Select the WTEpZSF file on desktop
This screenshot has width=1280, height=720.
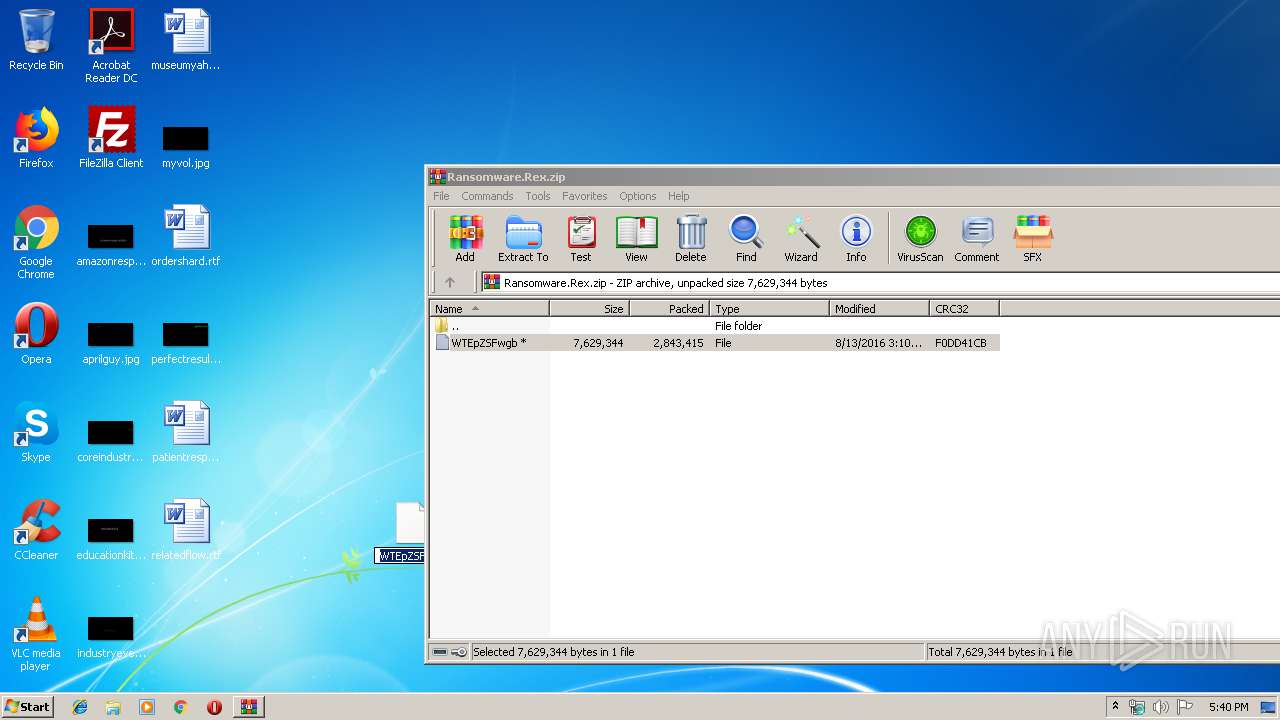401,535
